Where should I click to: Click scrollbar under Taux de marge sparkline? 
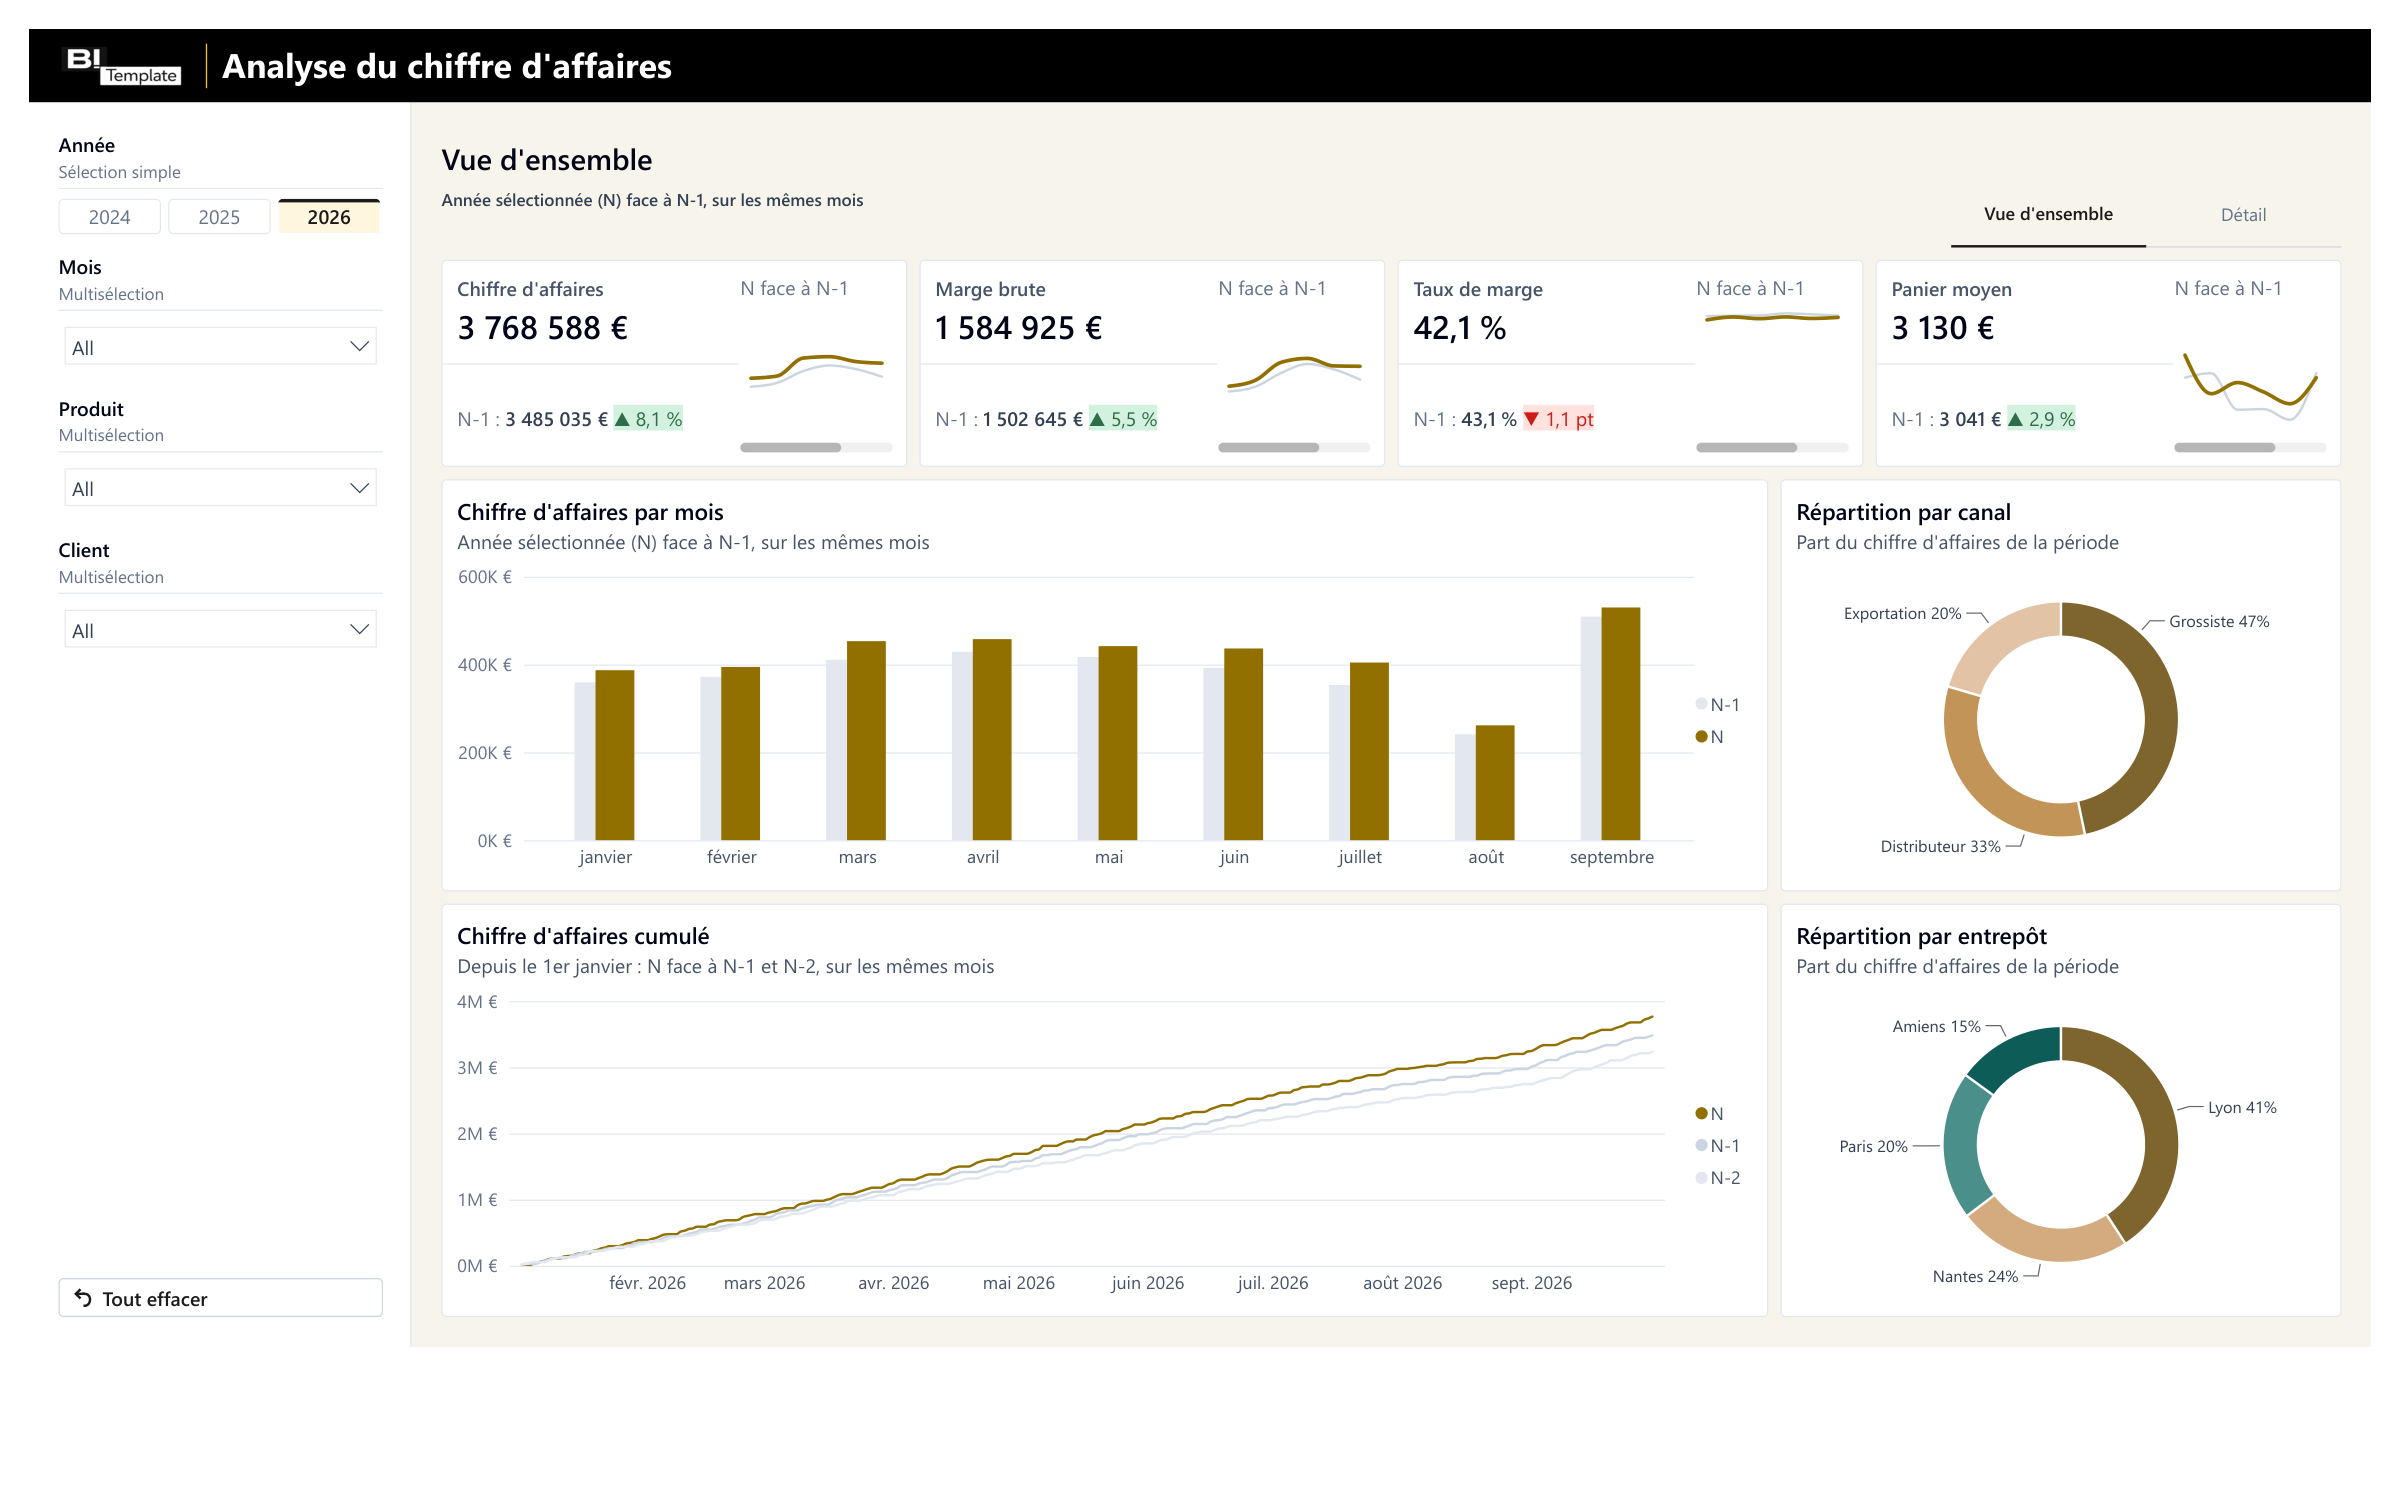pos(1746,448)
